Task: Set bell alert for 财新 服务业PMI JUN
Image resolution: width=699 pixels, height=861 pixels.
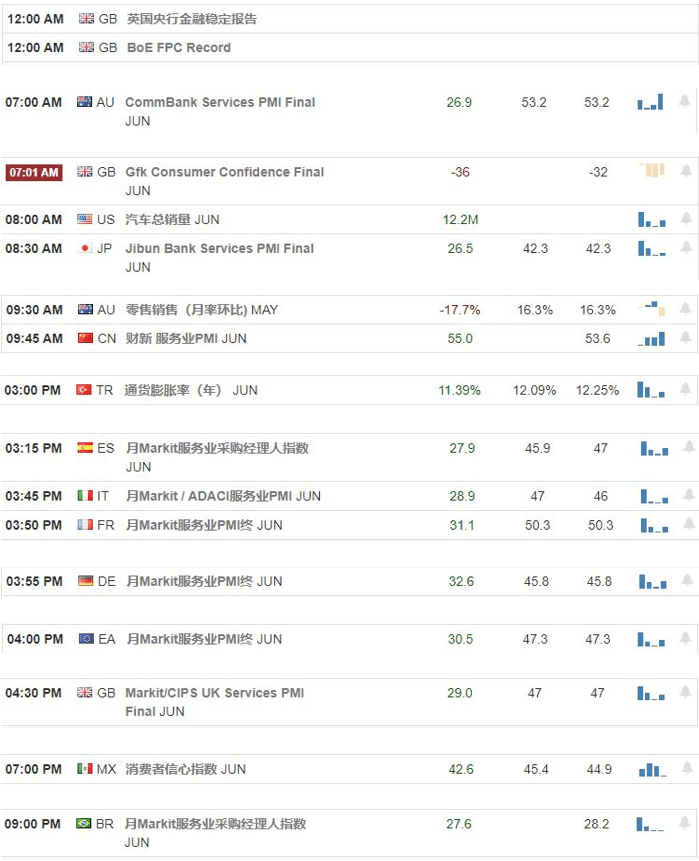Action: pos(685,338)
